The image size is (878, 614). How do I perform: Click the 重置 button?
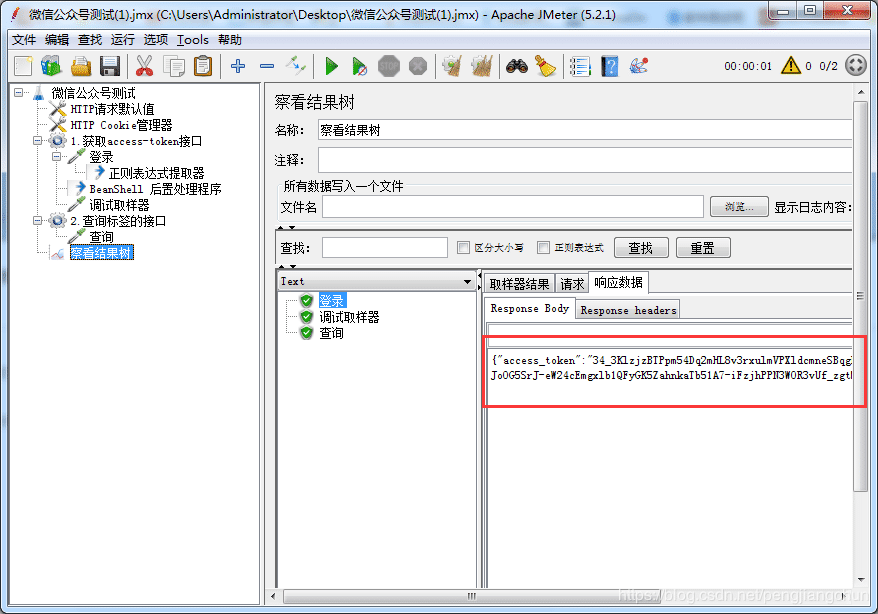703,247
